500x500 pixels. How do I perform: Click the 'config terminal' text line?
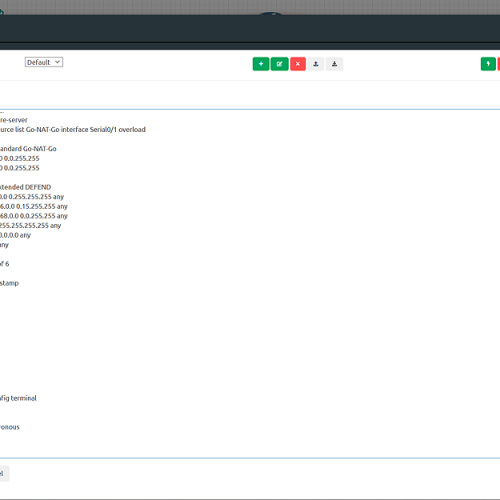click(x=18, y=398)
